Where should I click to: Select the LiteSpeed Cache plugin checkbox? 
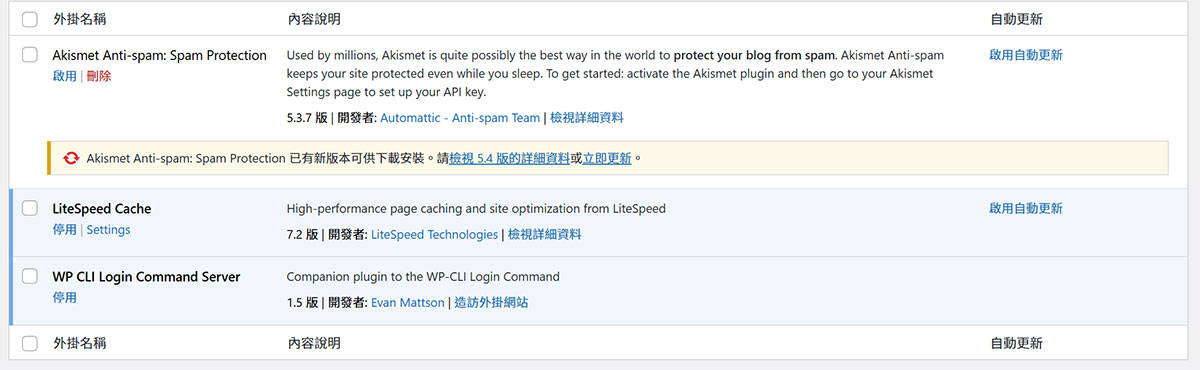coord(30,209)
